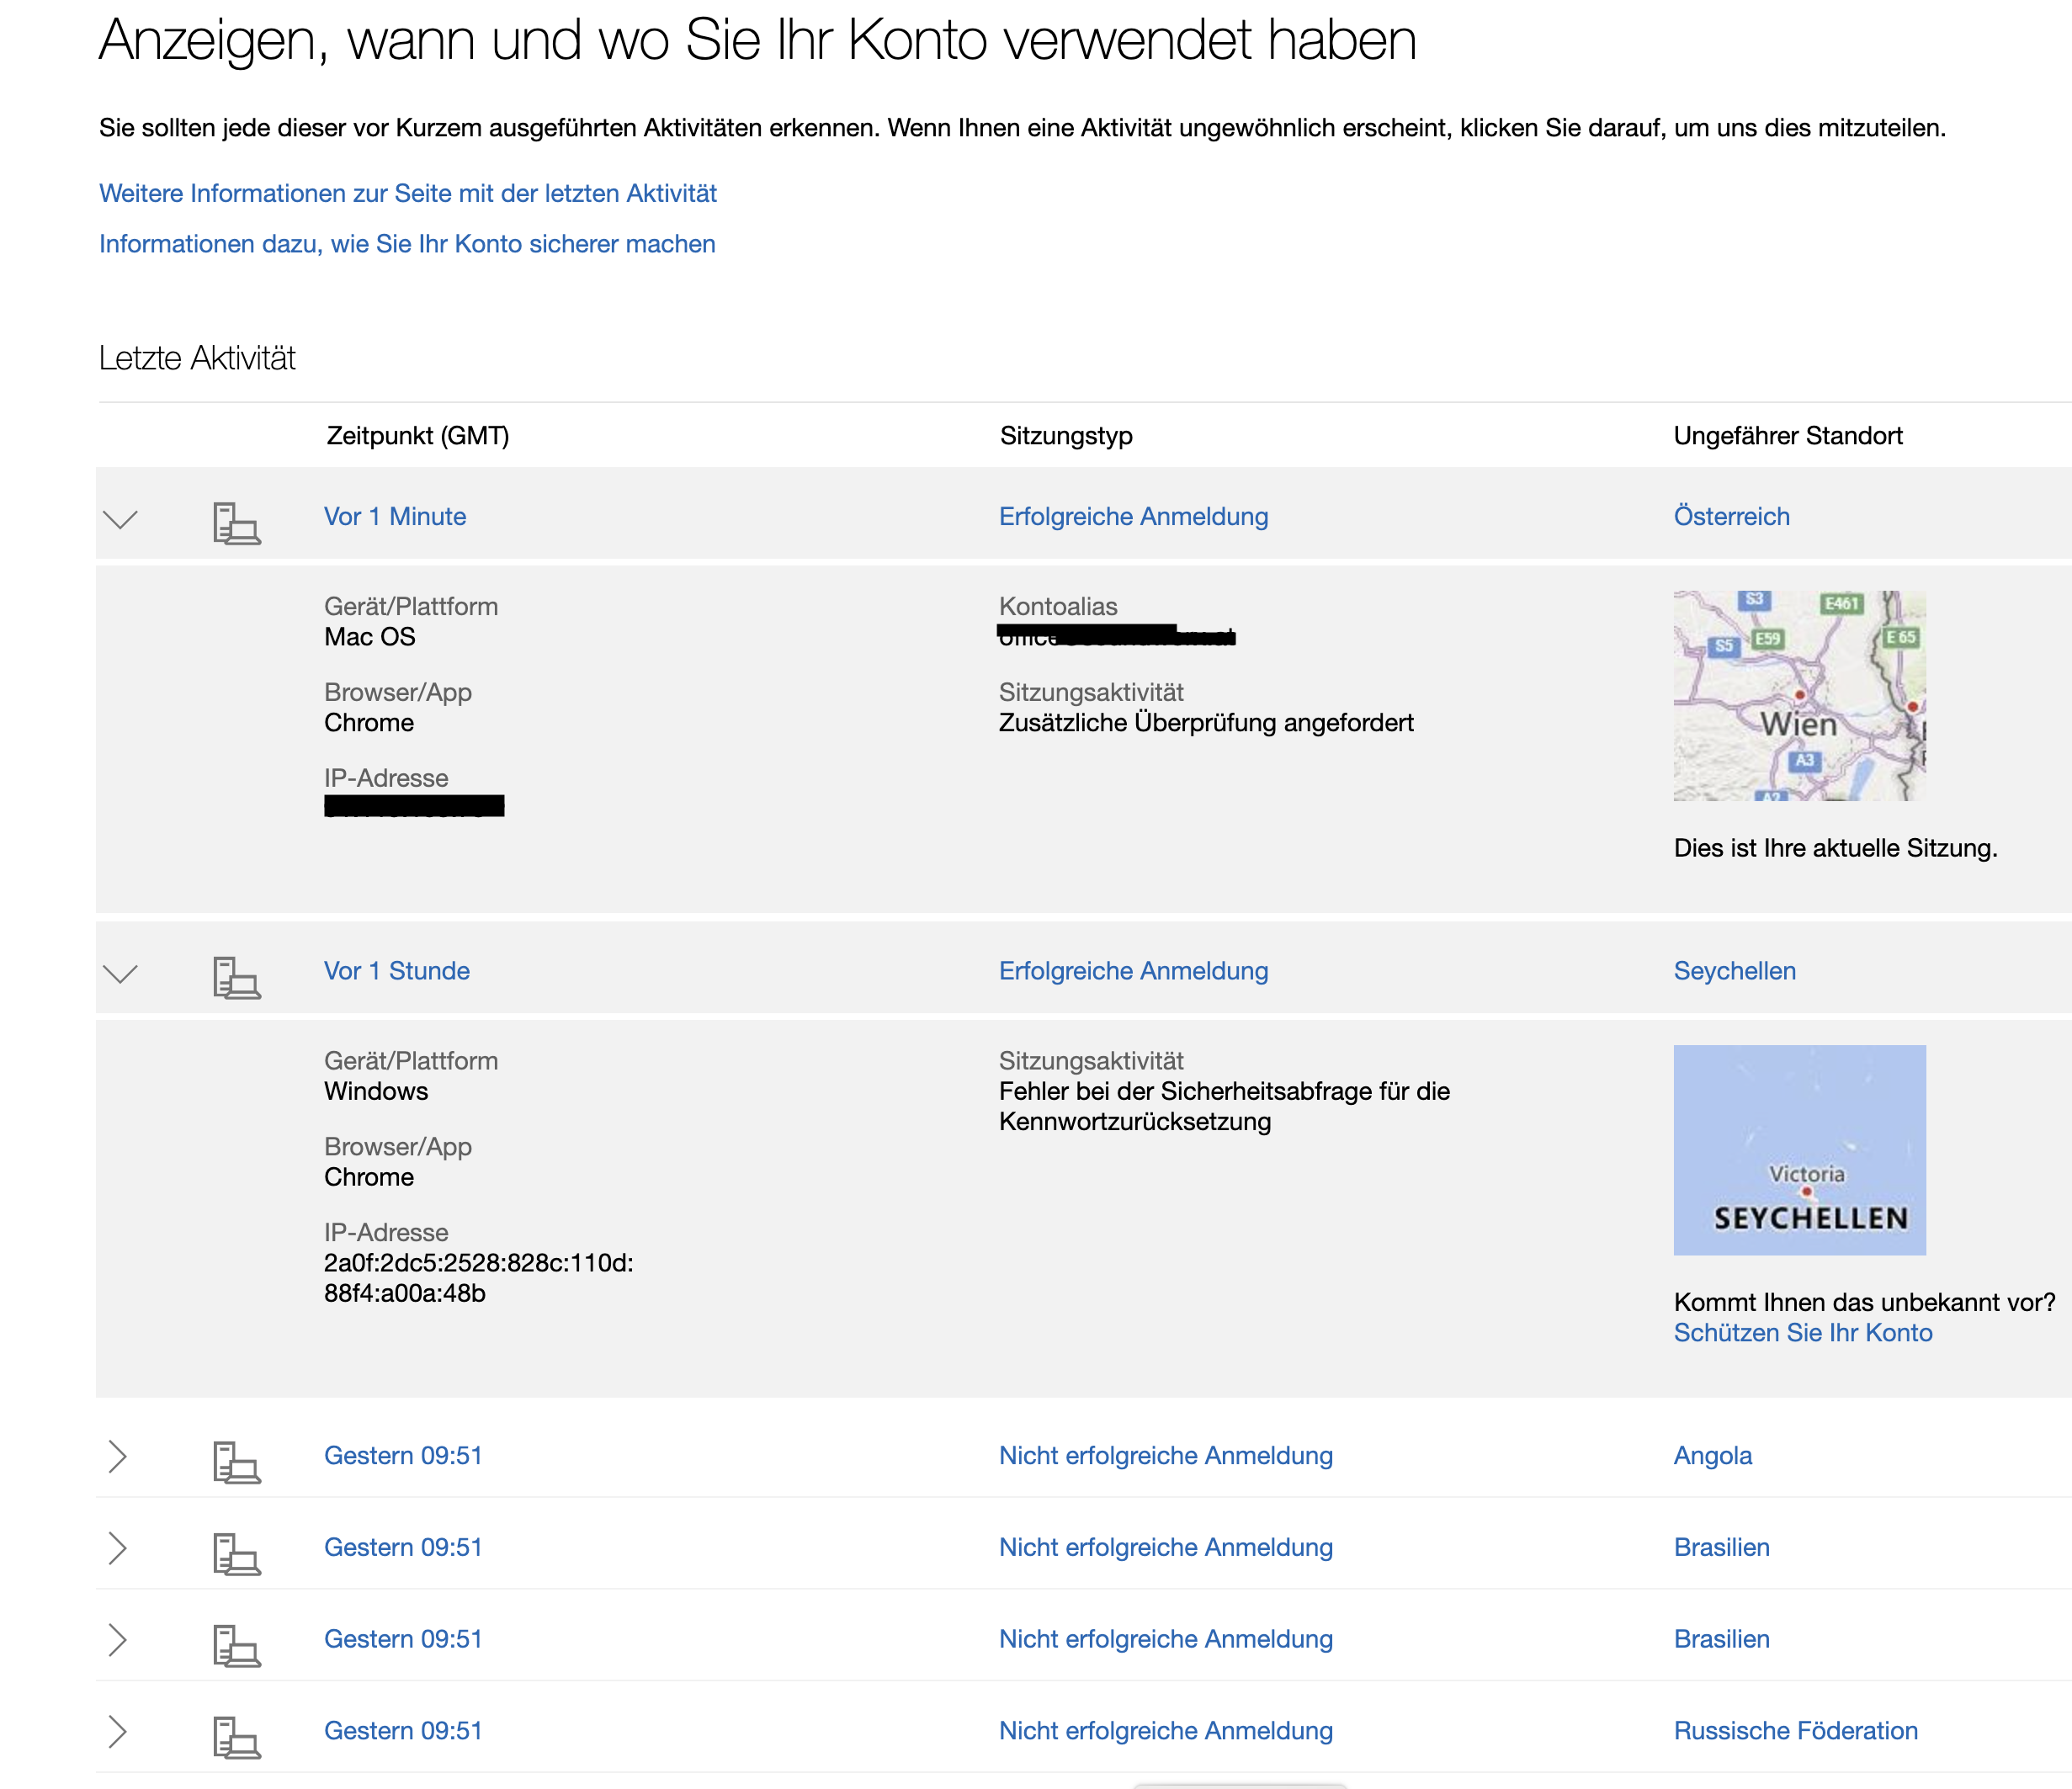Click device icon in Vor 1 Minute row
This screenshot has width=2072, height=1789.
(236, 523)
